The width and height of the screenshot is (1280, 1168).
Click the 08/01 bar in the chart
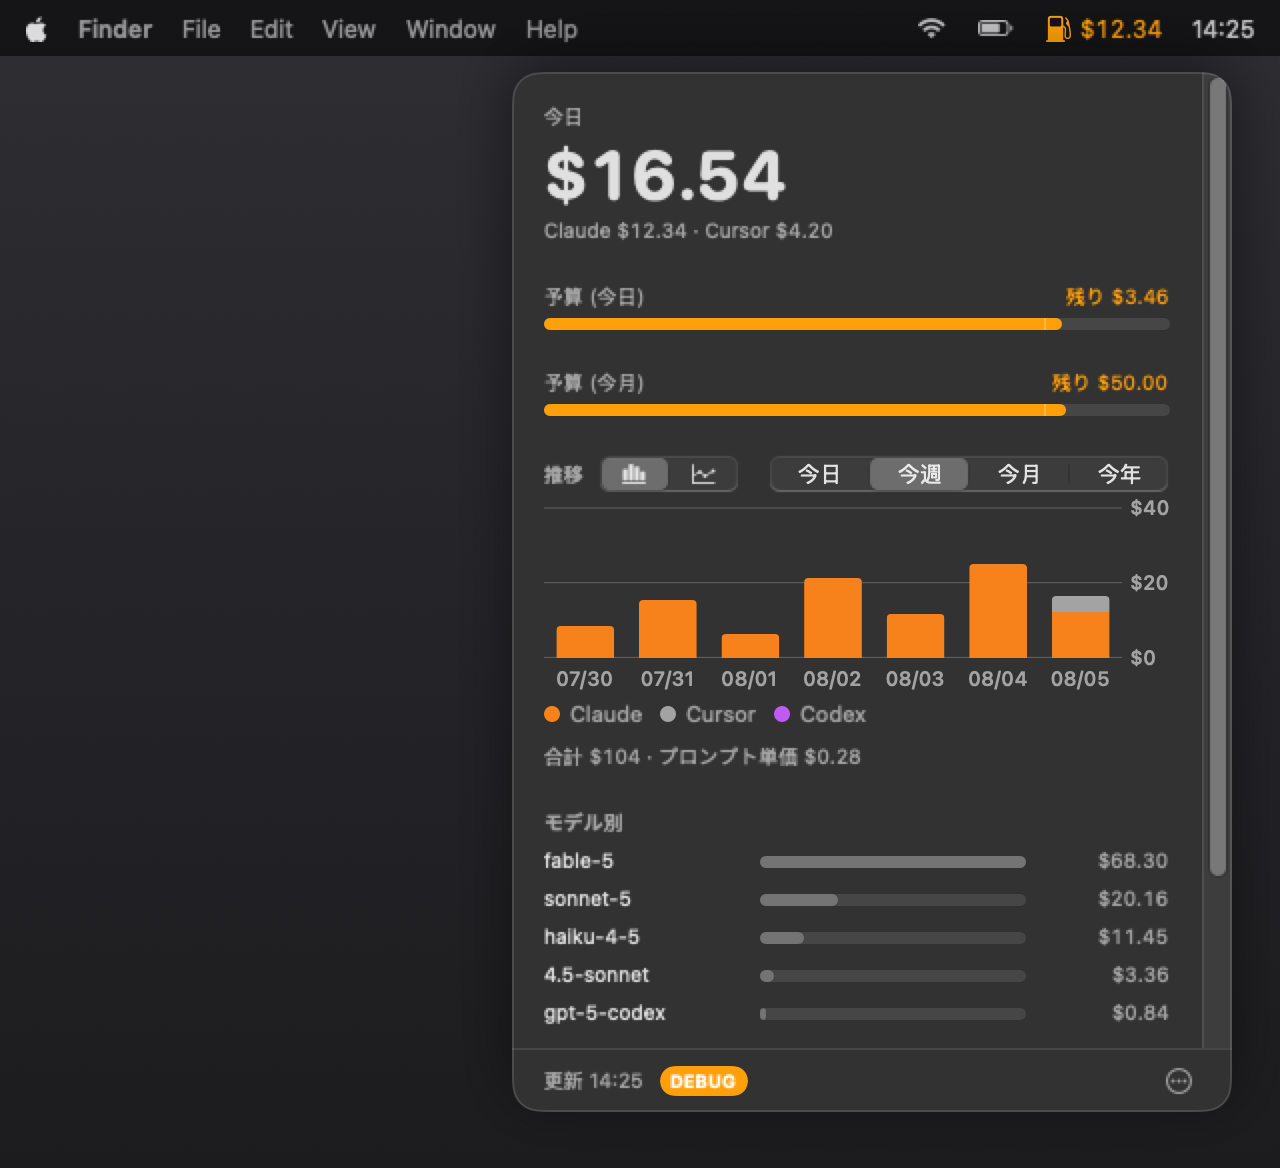click(x=750, y=646)
